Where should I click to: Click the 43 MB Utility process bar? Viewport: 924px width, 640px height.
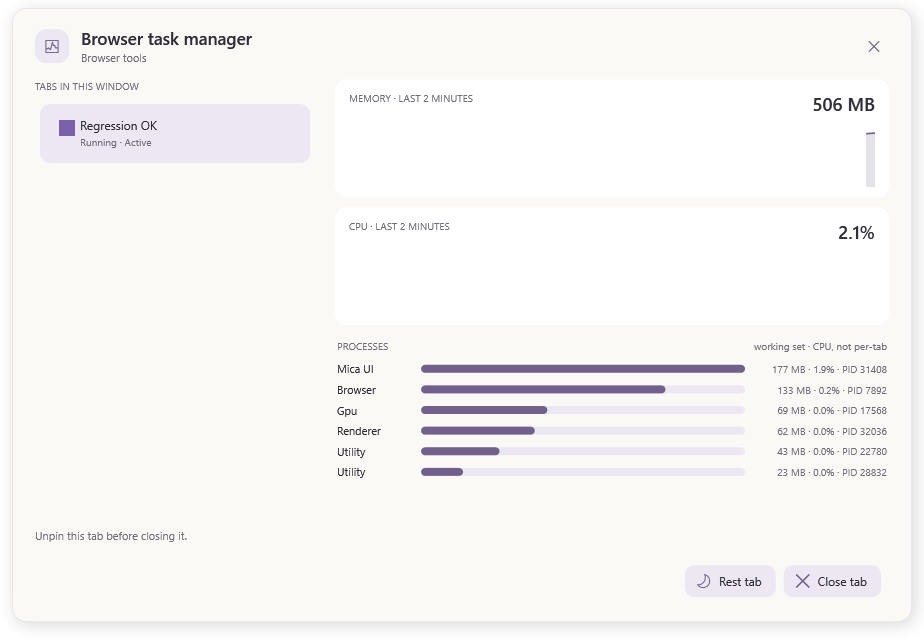pyautogui.click(x=583, y=451)
